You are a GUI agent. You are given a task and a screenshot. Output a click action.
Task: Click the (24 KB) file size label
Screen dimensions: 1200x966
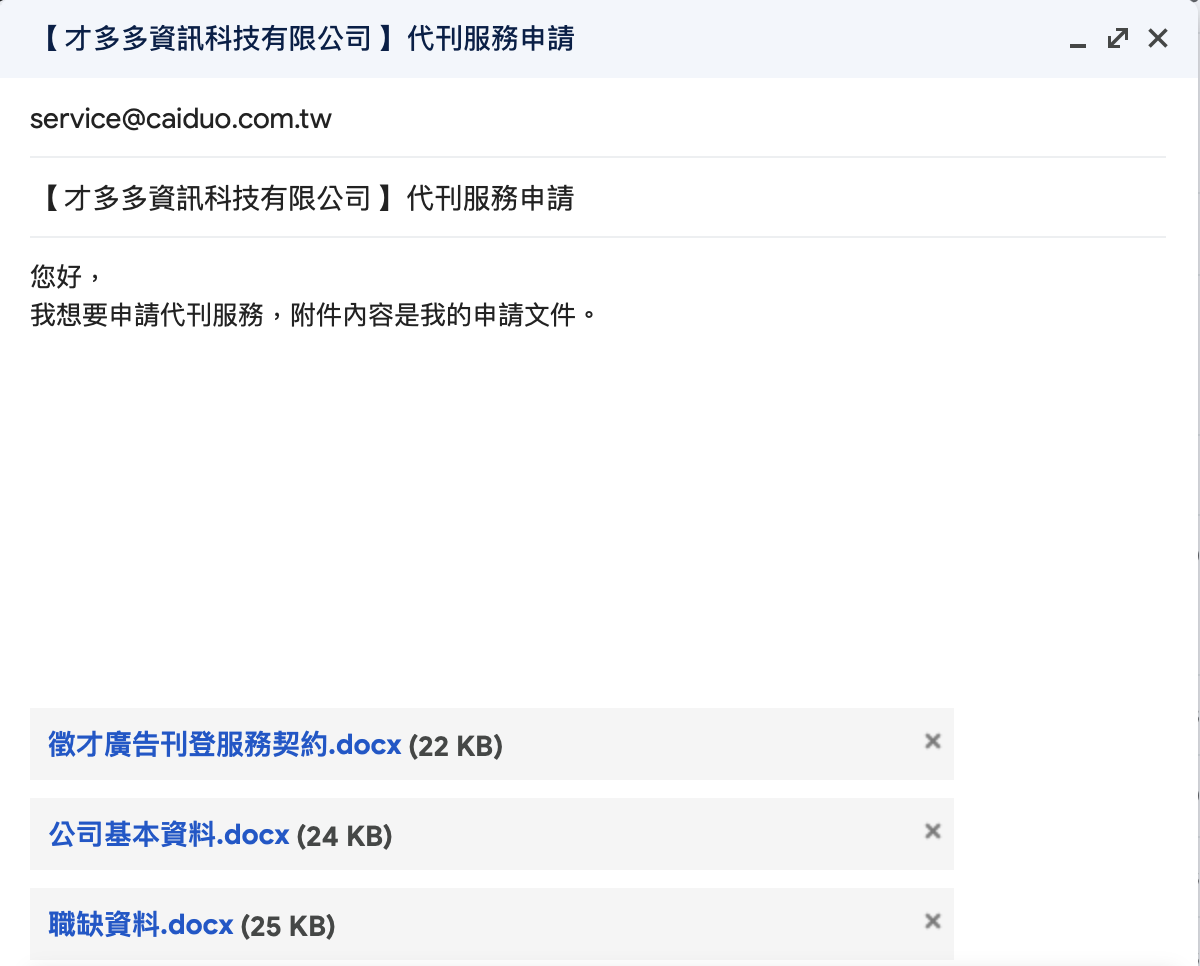click(344, 836)
